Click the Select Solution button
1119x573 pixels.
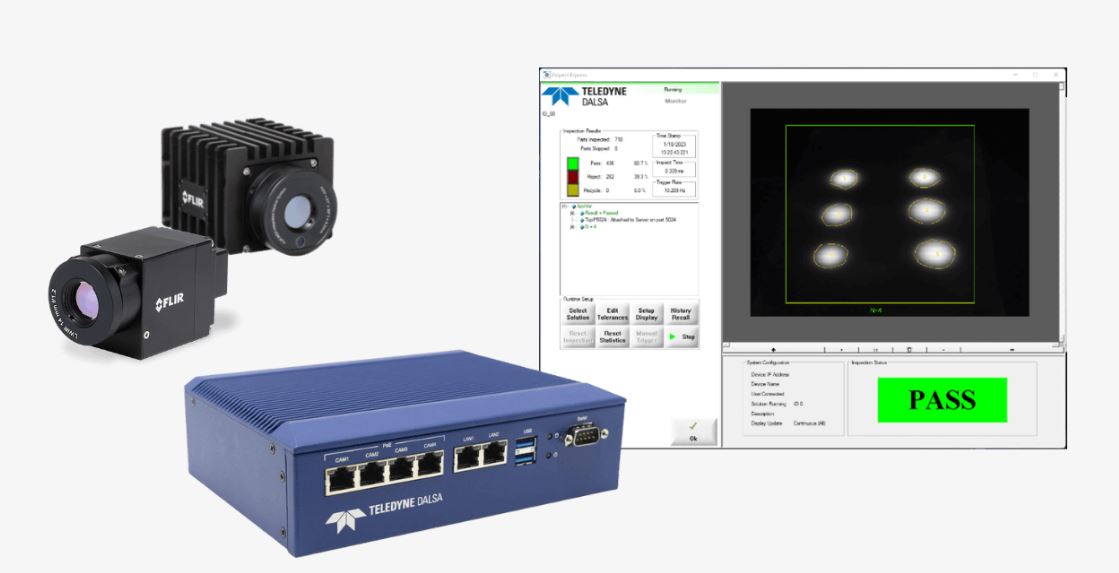point(578,314)
